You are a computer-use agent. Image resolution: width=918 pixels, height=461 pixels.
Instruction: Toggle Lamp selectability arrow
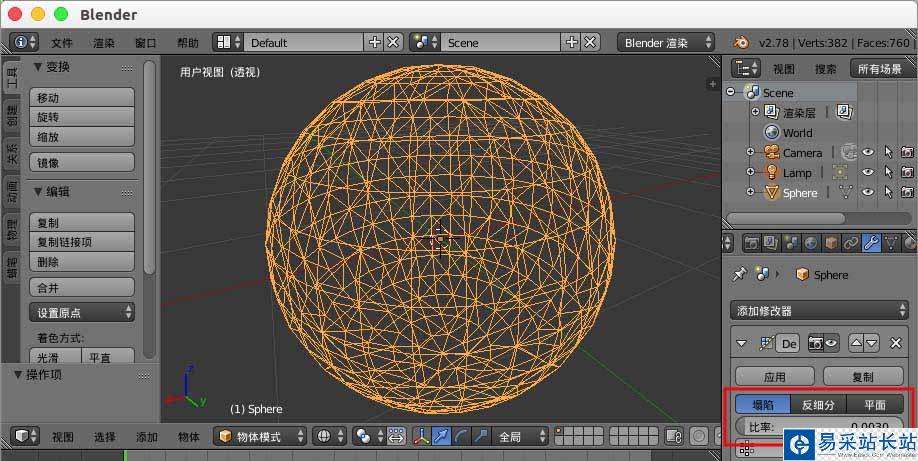(888, 172)
